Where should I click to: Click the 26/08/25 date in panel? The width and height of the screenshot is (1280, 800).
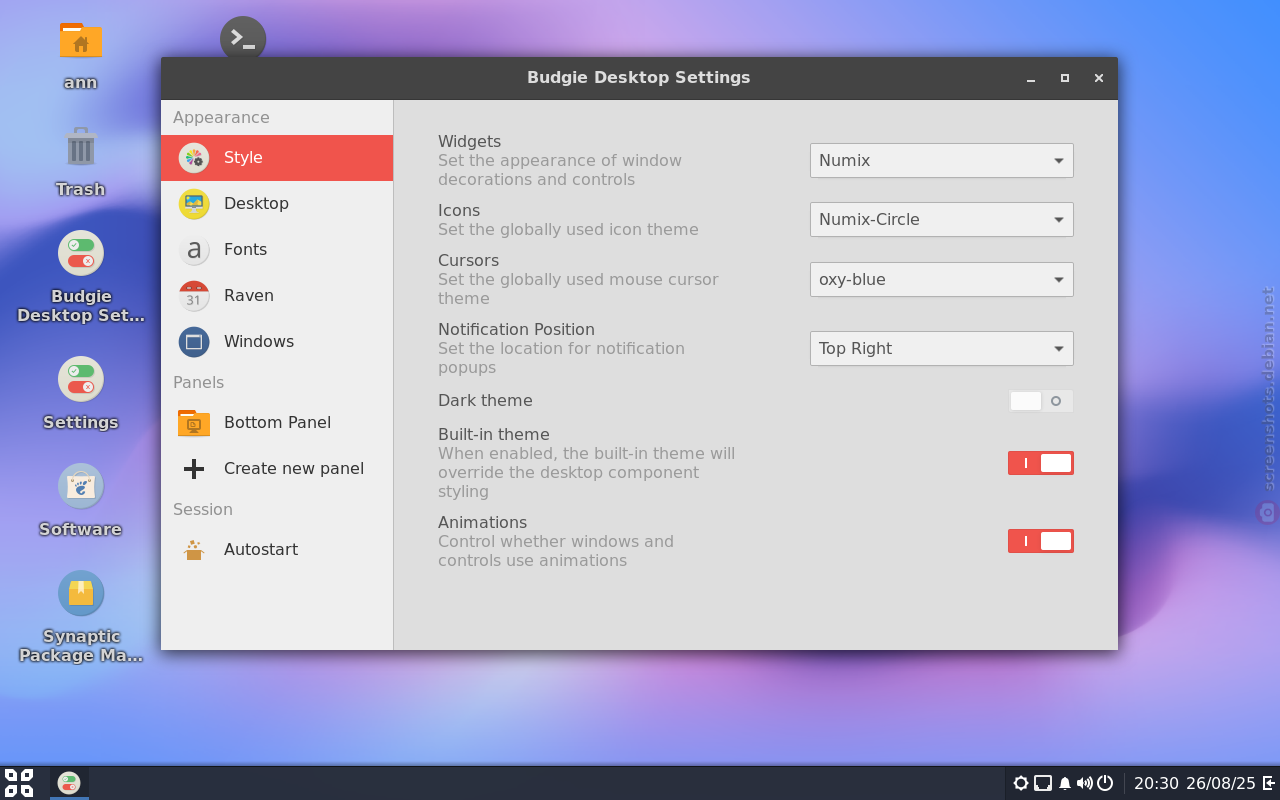(x=1221, y=783)
